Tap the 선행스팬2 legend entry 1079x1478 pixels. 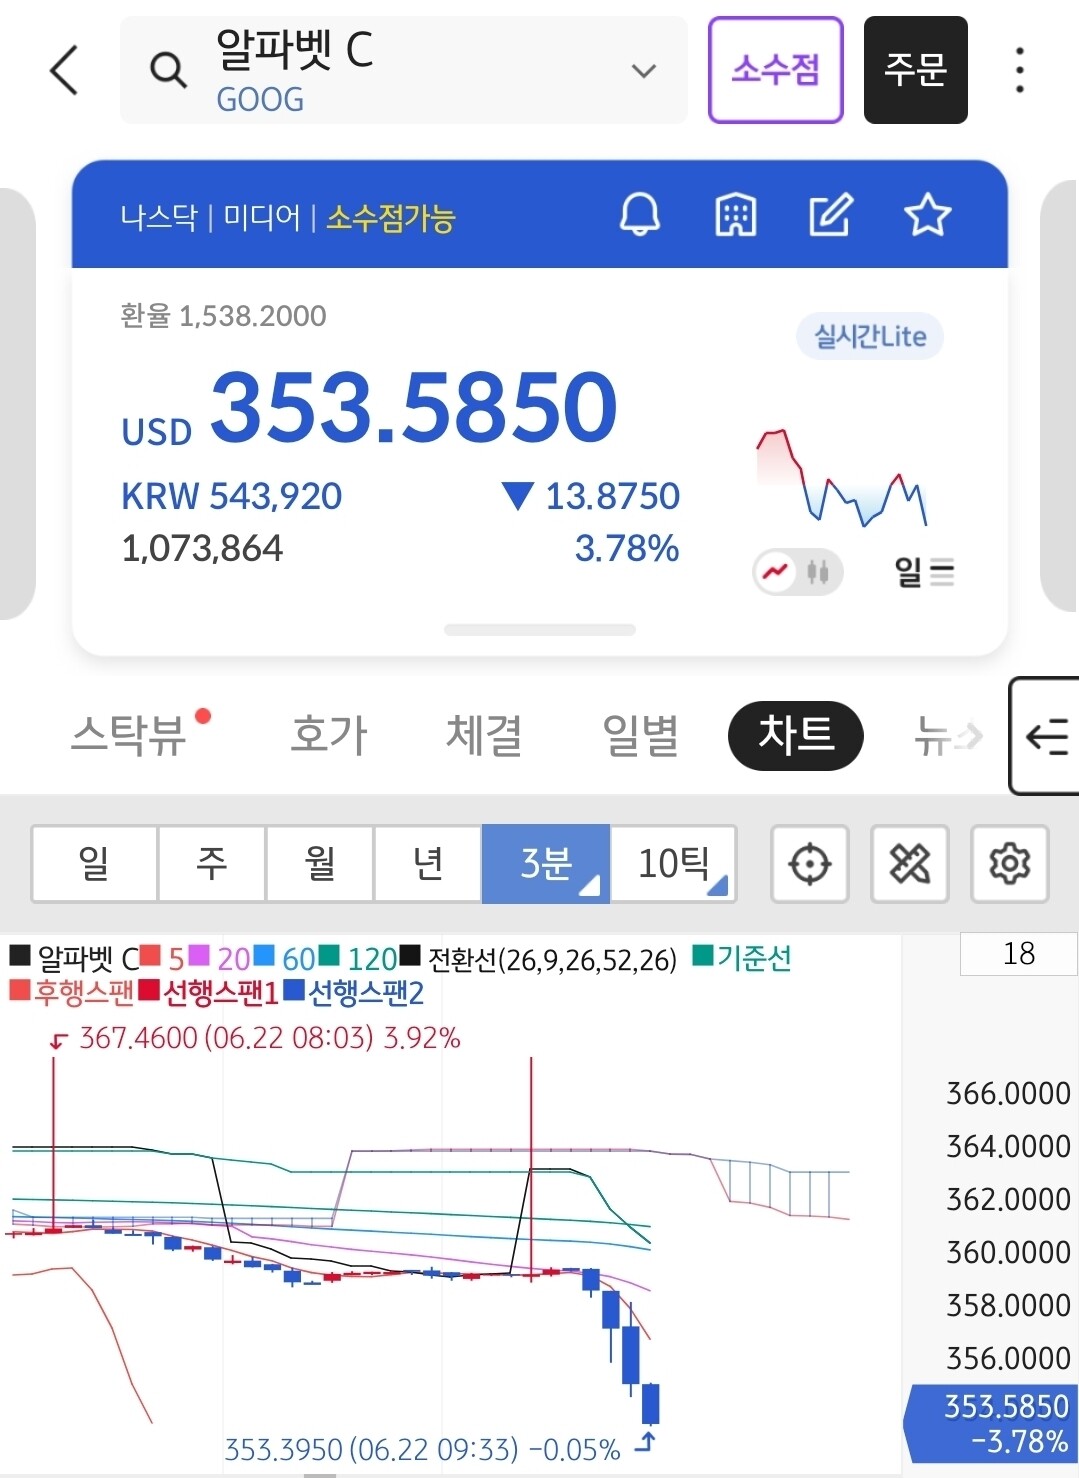pos(354,992)
